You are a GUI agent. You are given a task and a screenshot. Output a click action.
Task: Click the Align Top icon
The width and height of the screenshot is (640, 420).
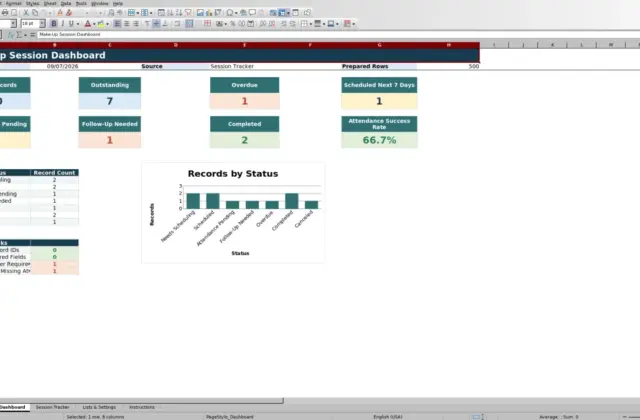click(x=148, y=24)
